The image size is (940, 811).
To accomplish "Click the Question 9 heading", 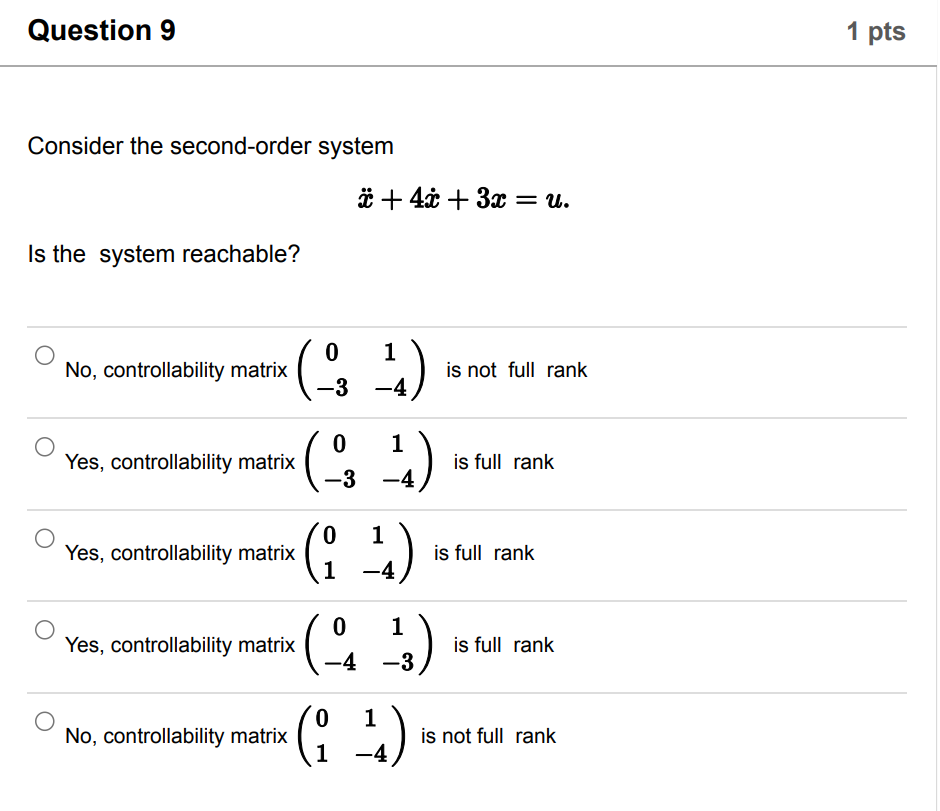I will click(102, 31).
